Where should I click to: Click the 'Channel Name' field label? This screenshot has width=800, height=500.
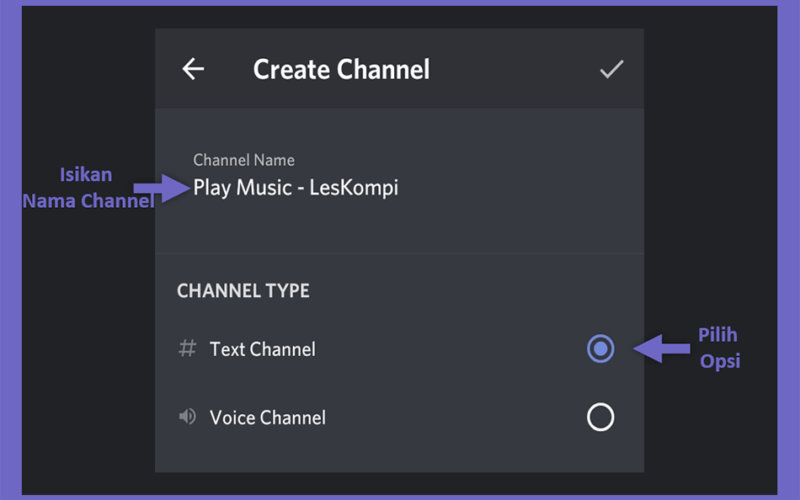tap(244, 160)
